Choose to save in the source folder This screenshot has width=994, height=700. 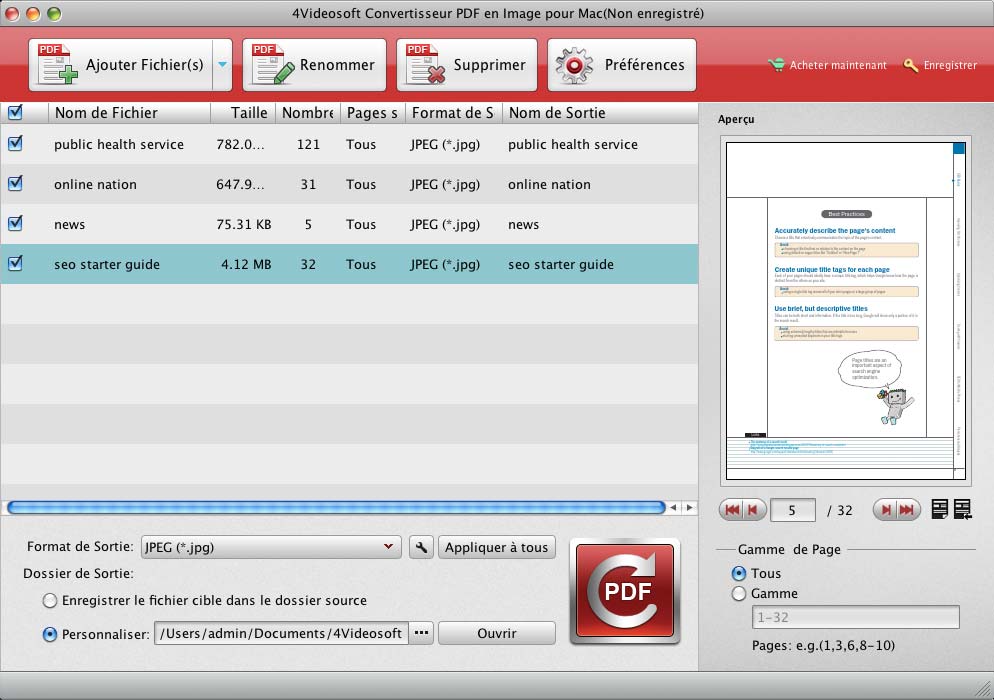click(x=50, y=601)
